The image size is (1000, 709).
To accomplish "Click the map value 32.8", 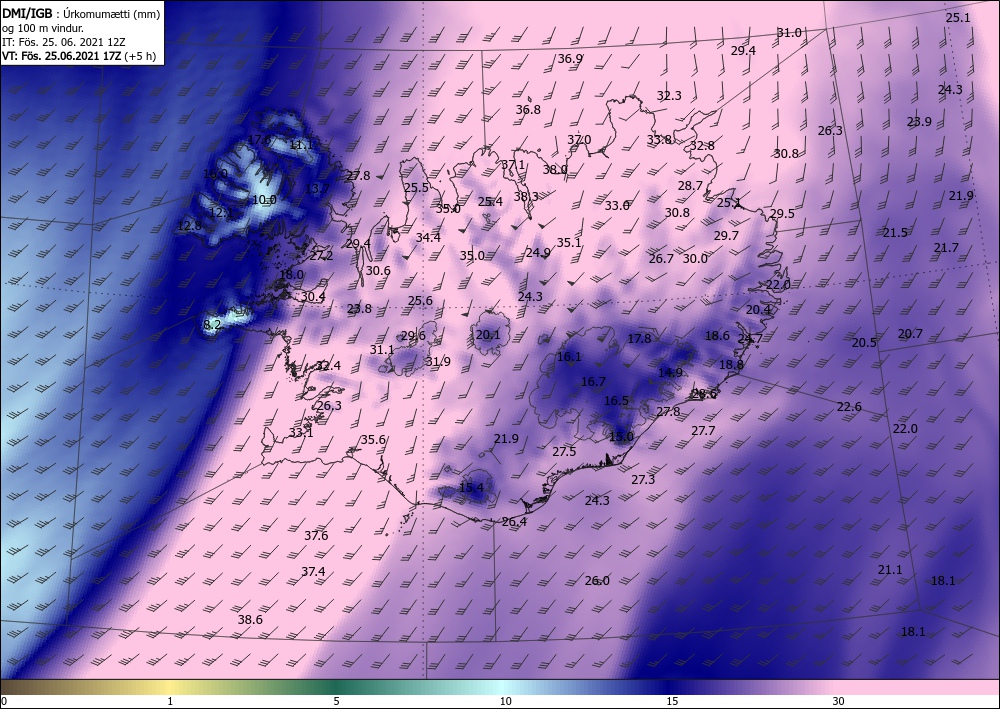I will pos(702,146).
